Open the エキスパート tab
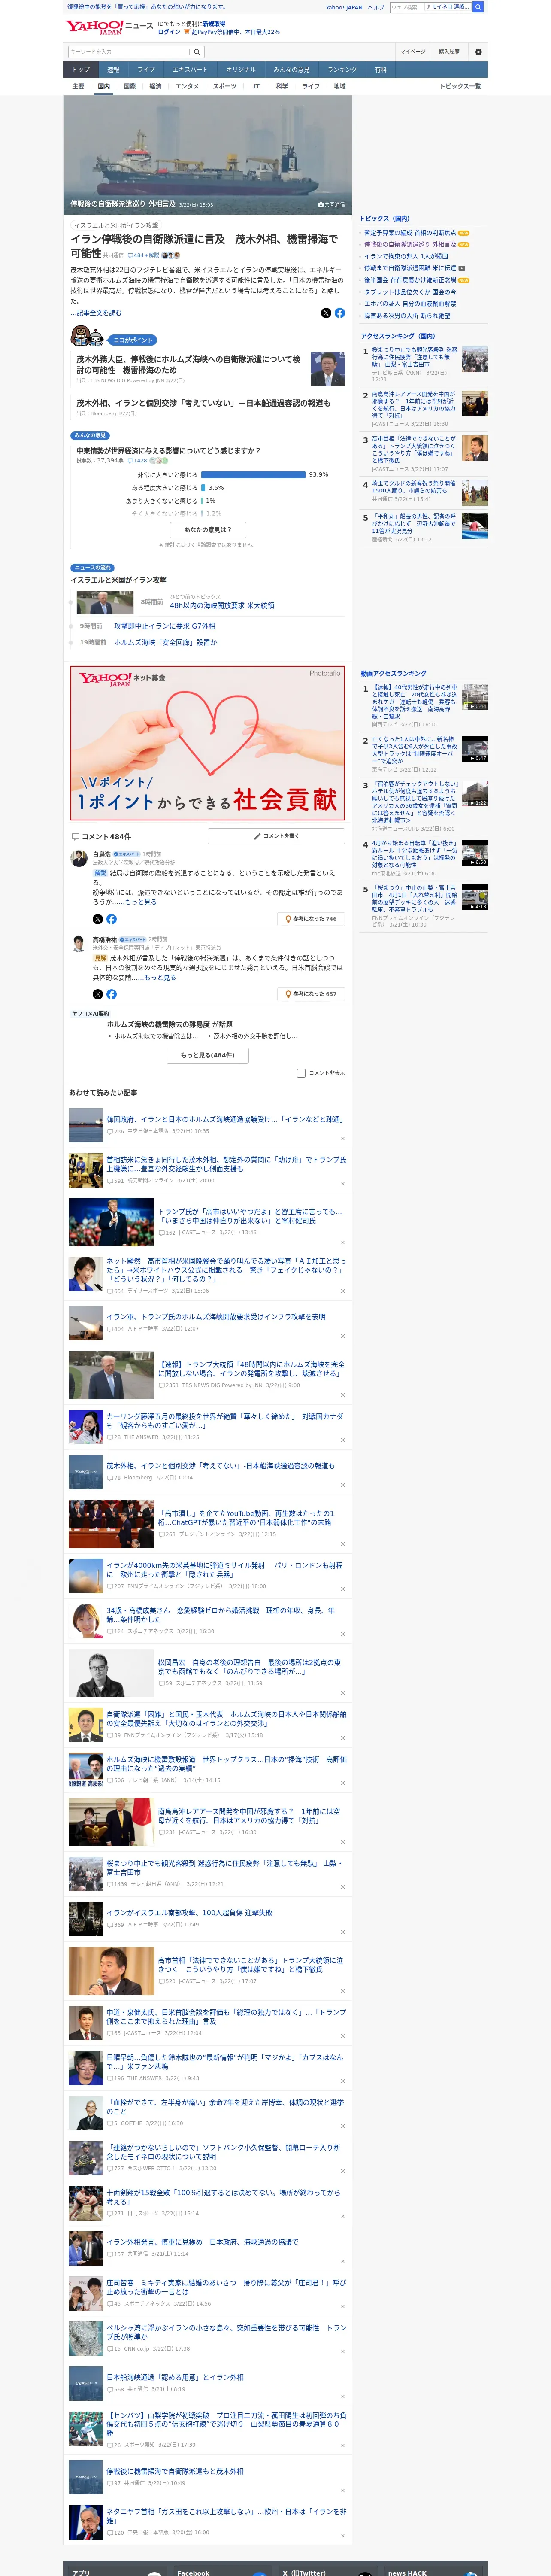The height and width of the screenshot is (2576, 551). coord(190,70)
